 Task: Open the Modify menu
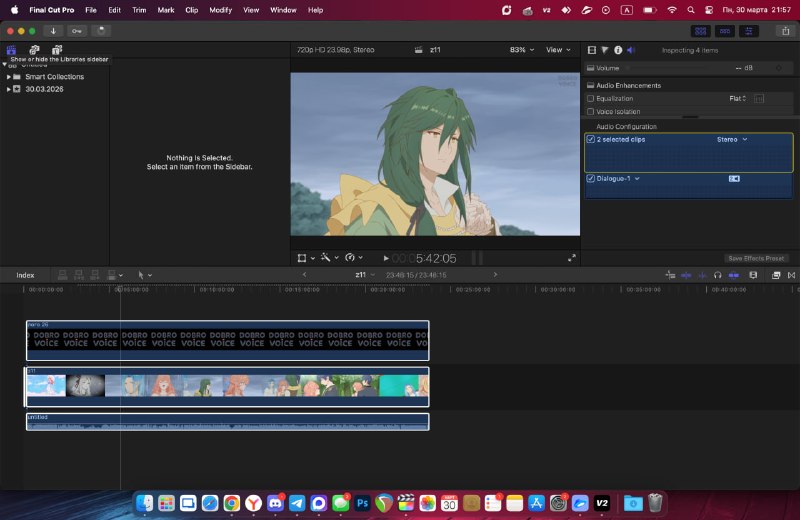220,10
